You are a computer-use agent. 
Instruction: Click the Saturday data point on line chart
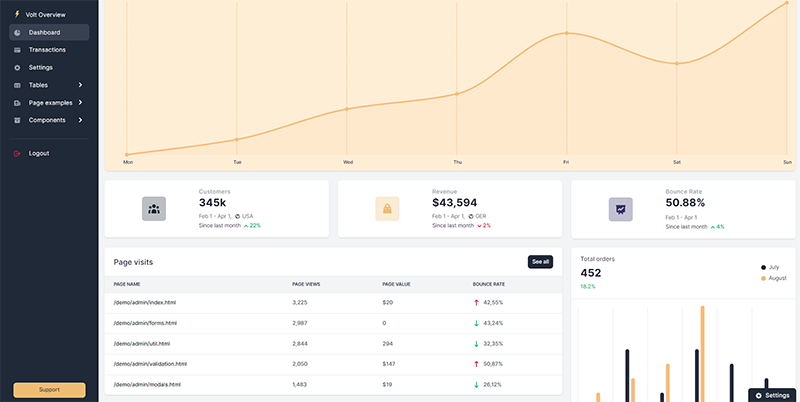coord(677,63)
